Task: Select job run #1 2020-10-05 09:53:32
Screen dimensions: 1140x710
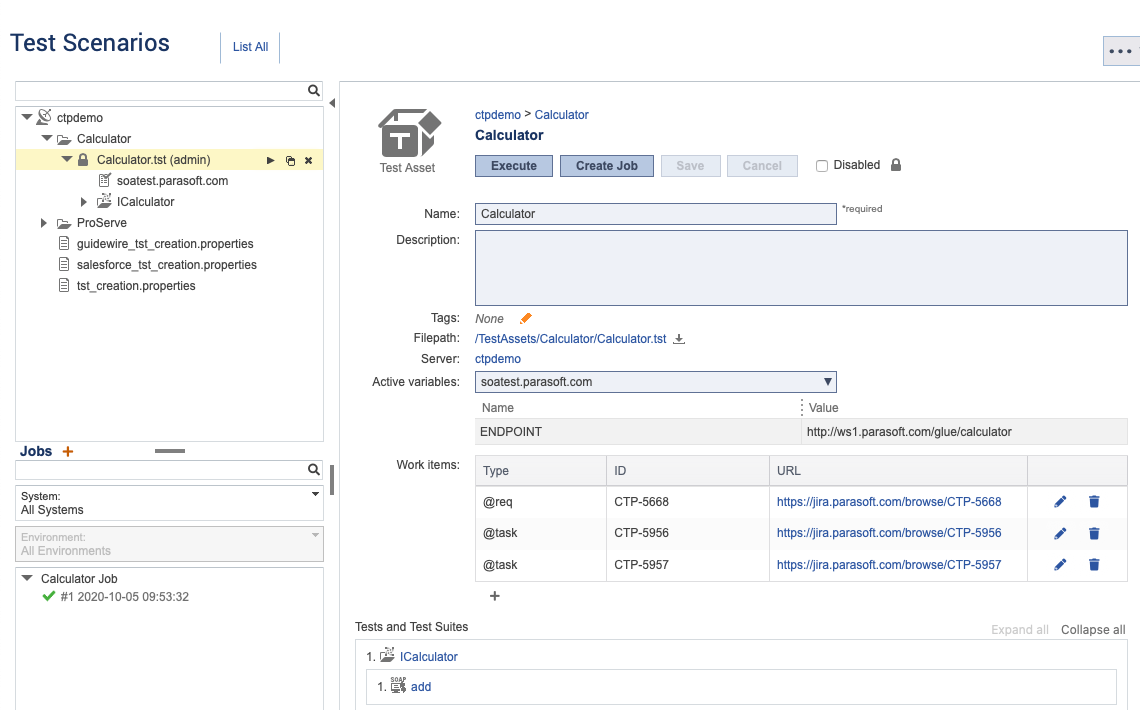Action: (x=124, y=597)
